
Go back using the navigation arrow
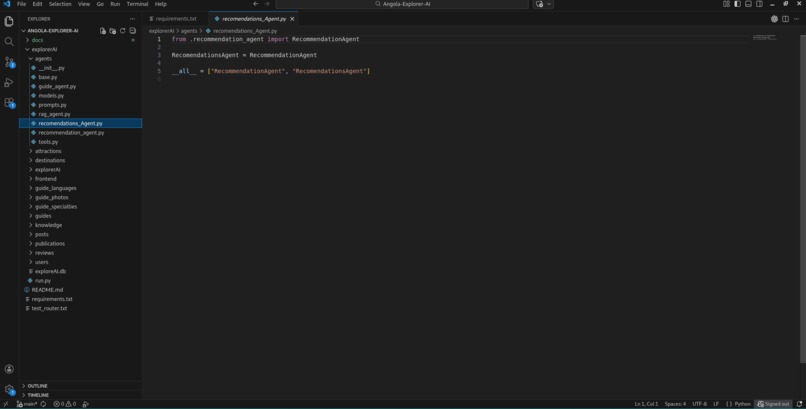click(x=255, y=4)
